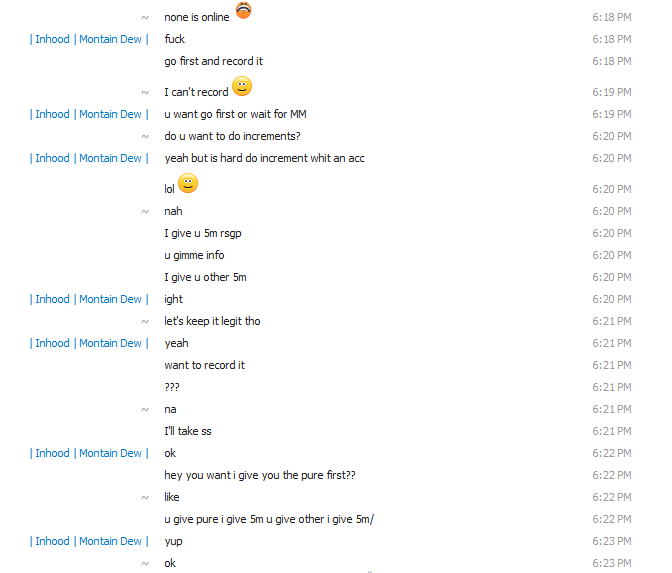Click the smiley emoticon after 'I can't record'

pyautogui.click(x=242, y=86)
